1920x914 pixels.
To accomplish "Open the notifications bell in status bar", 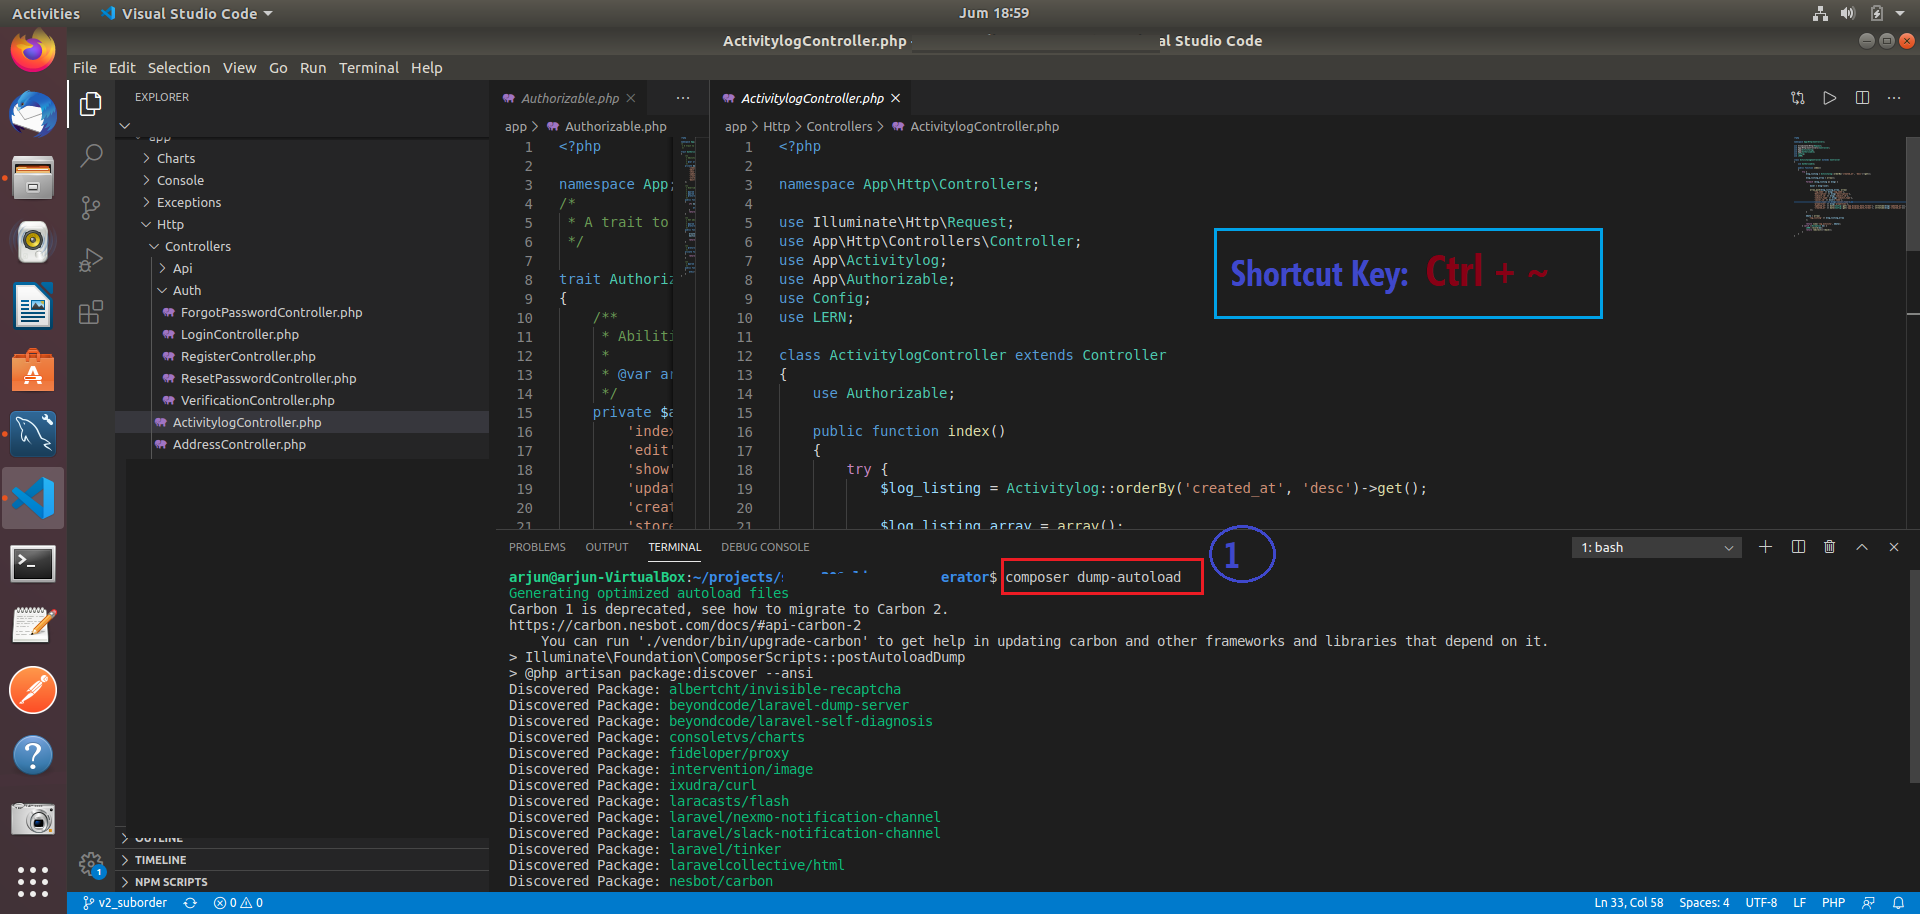I will (1898, 903).
